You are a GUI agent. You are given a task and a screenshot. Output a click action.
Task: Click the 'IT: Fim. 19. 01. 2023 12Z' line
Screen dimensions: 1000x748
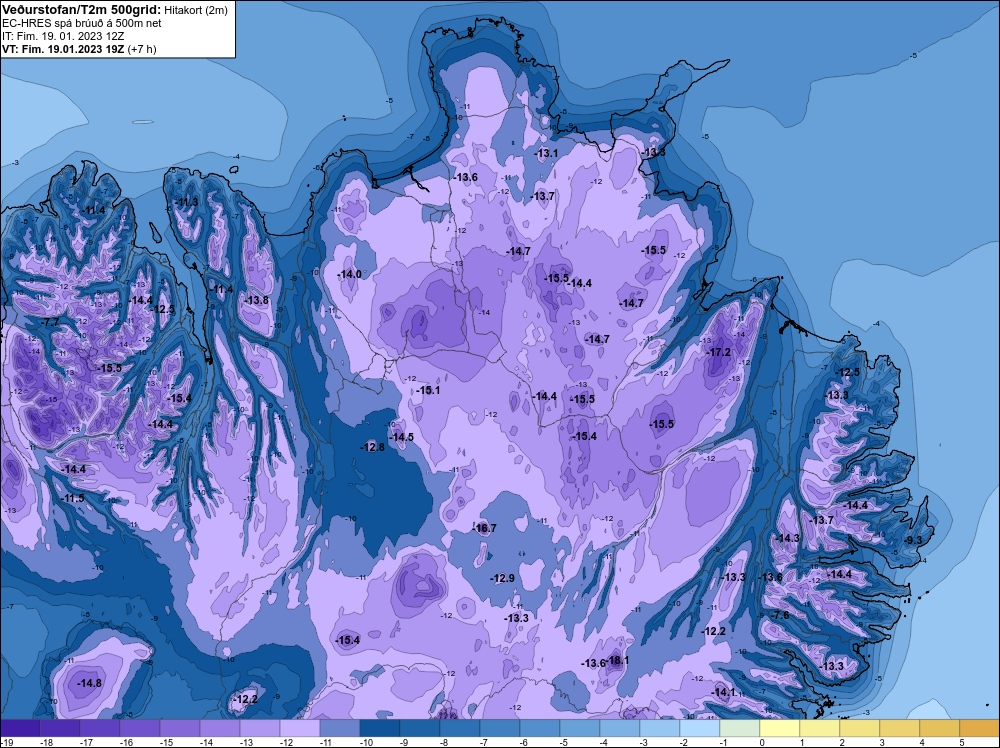tap(63, 36)
